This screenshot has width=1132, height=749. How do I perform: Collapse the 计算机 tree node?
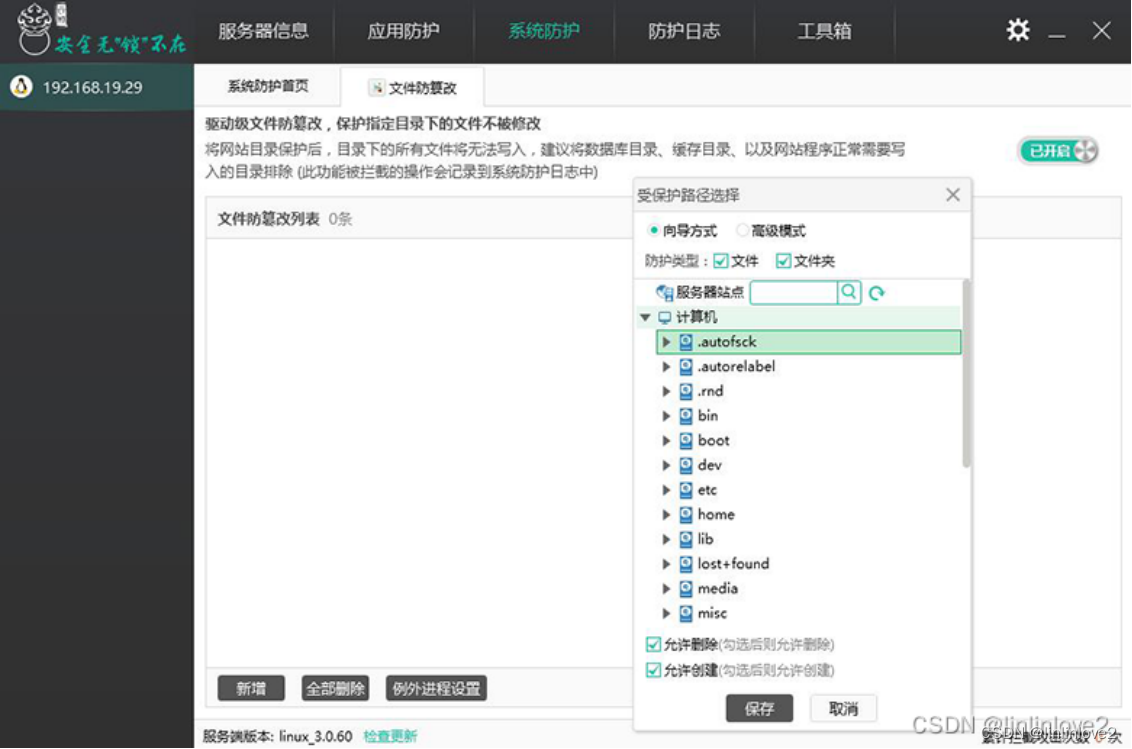click(x=645, y=317)
